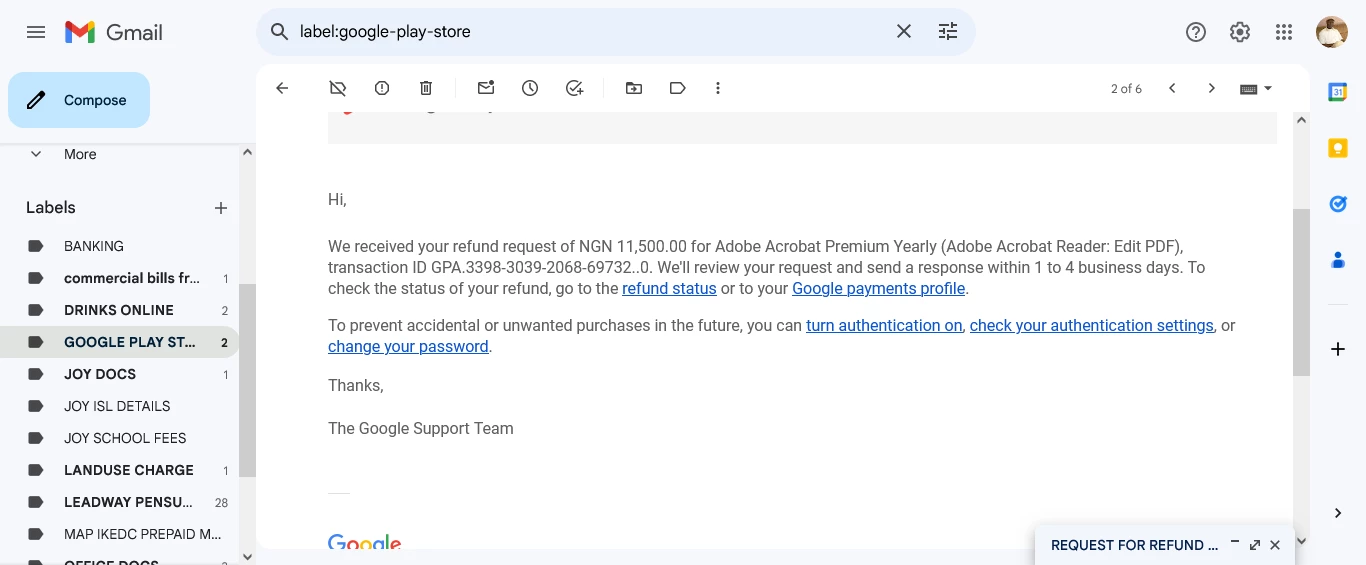Select the GOOGLE PLAY ST... label
Screen dimensions: 1366x565
119,342
